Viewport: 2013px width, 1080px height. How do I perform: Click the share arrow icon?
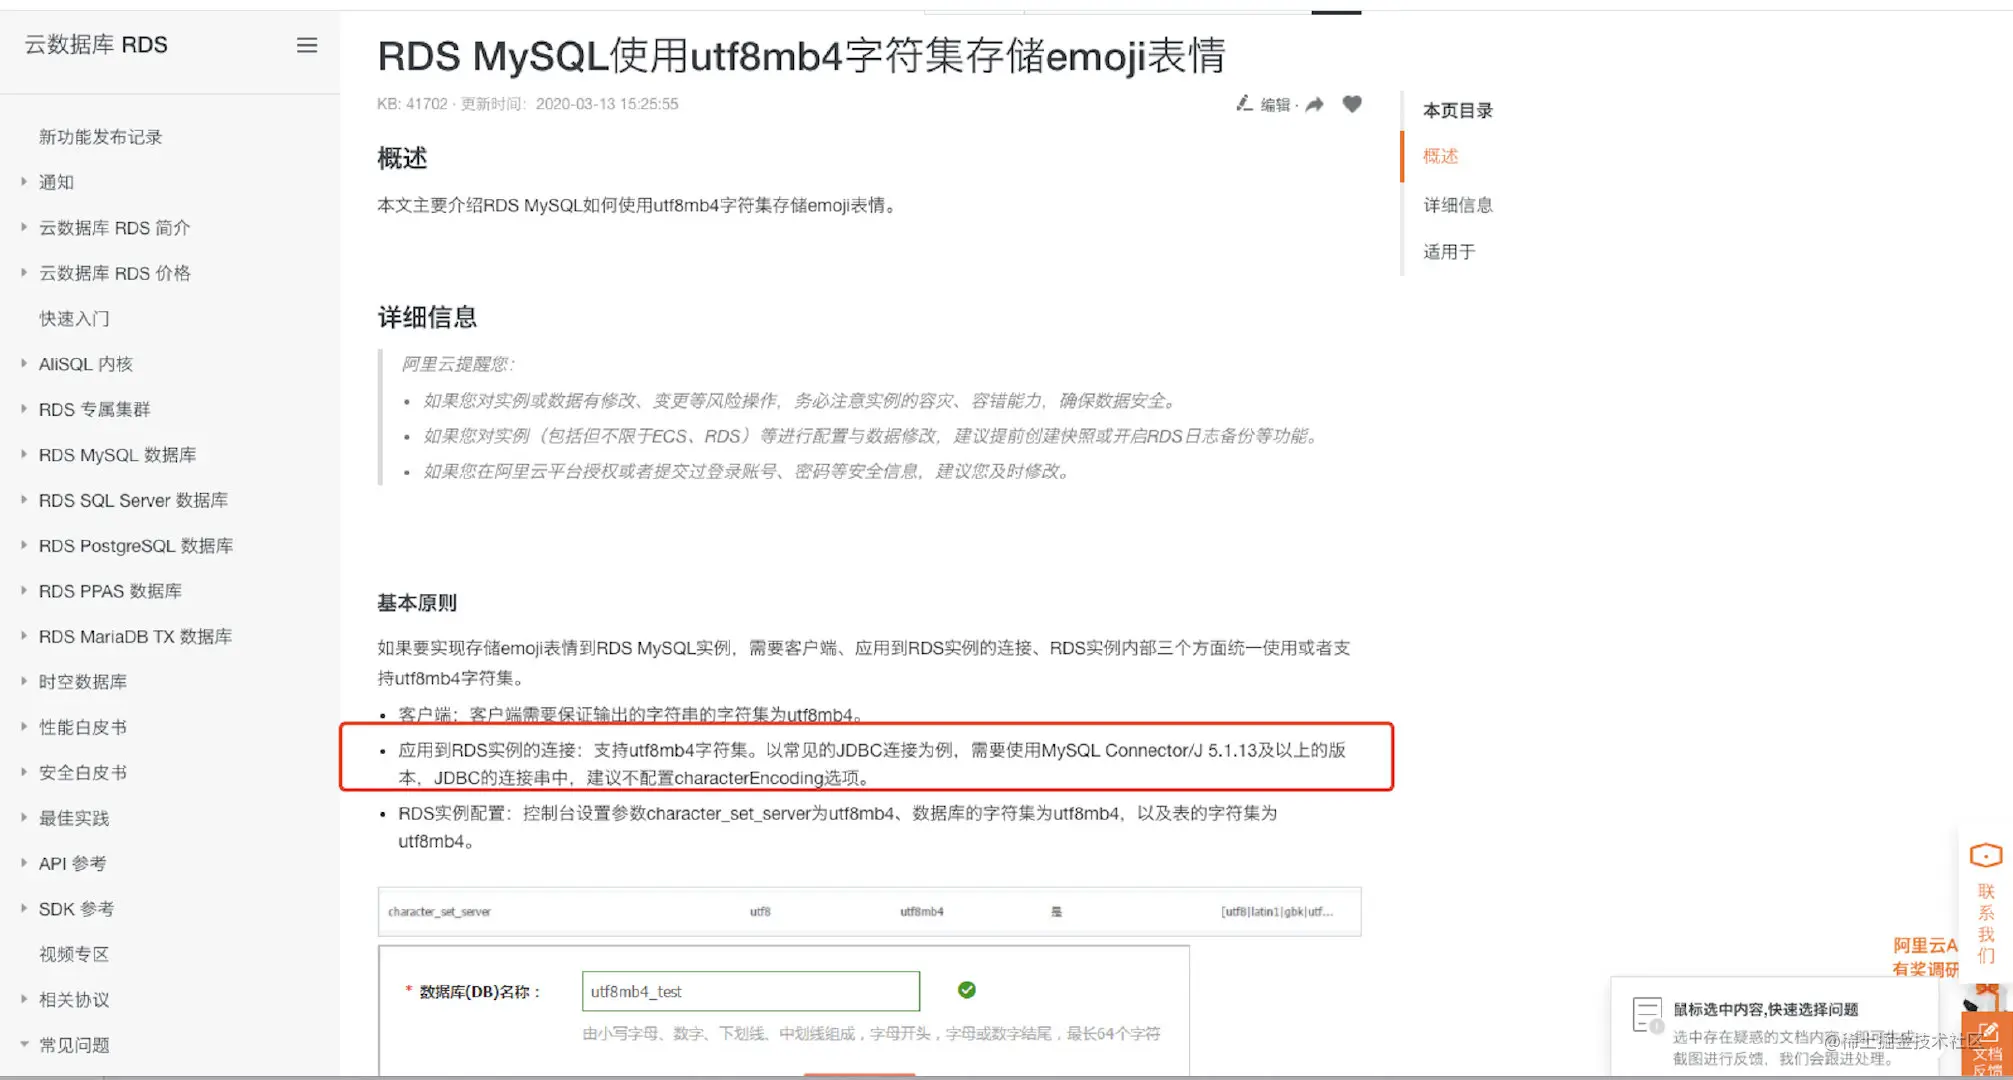(1315, 104)
